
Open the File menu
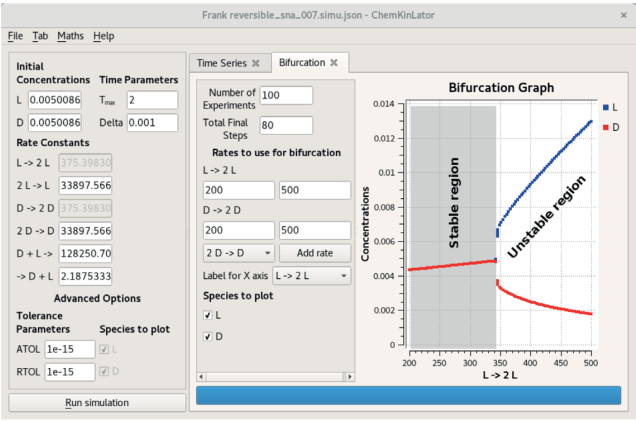click(15, 36)
